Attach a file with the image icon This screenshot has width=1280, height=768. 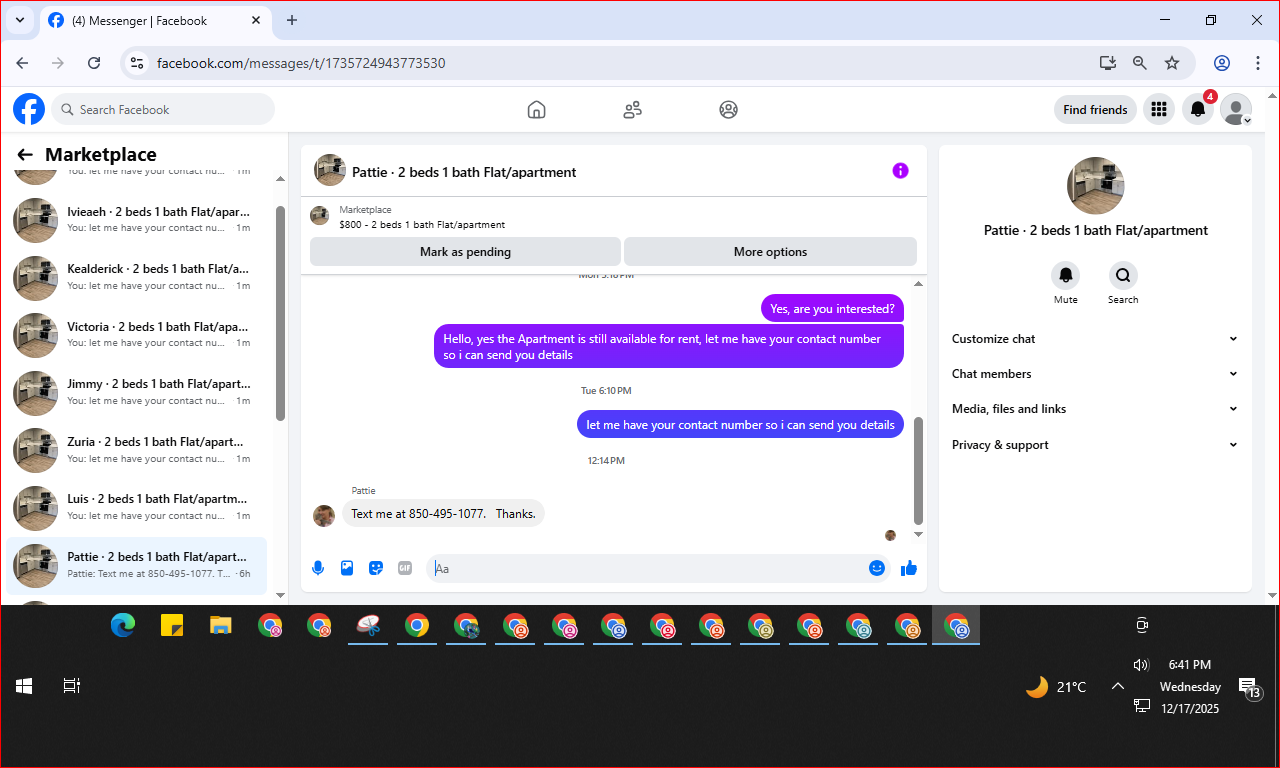(347, 568)
